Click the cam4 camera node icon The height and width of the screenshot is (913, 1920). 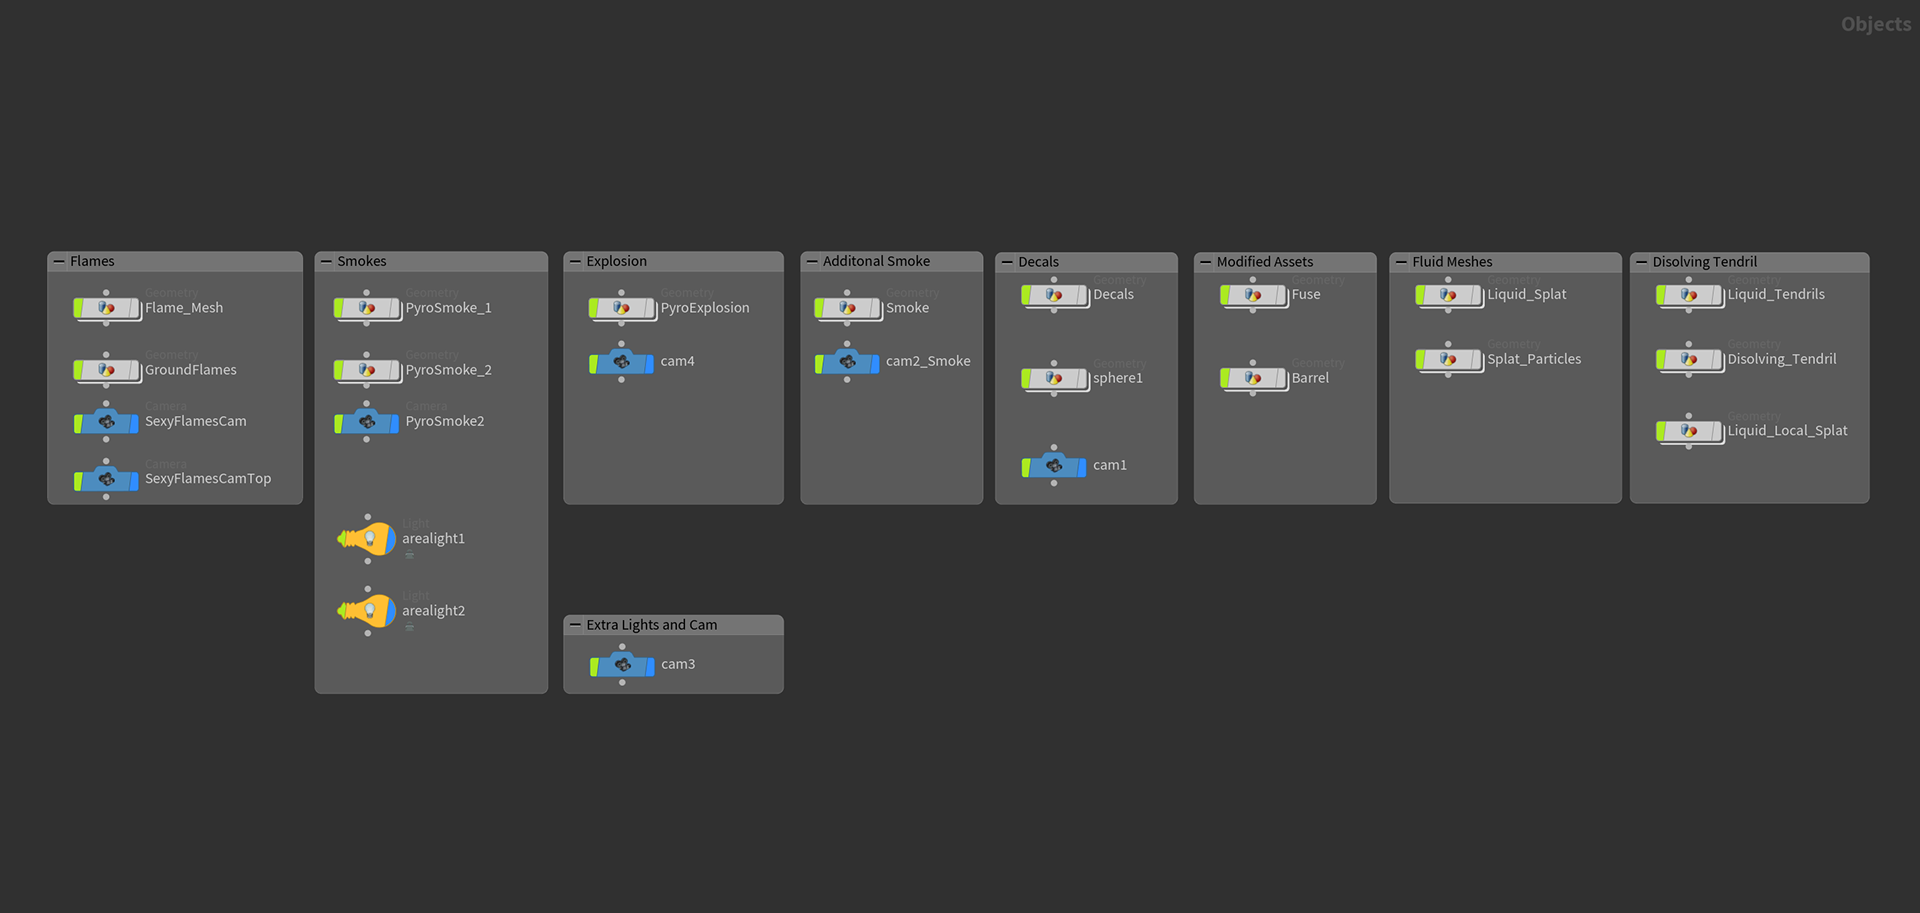click(x=622, y=362)
